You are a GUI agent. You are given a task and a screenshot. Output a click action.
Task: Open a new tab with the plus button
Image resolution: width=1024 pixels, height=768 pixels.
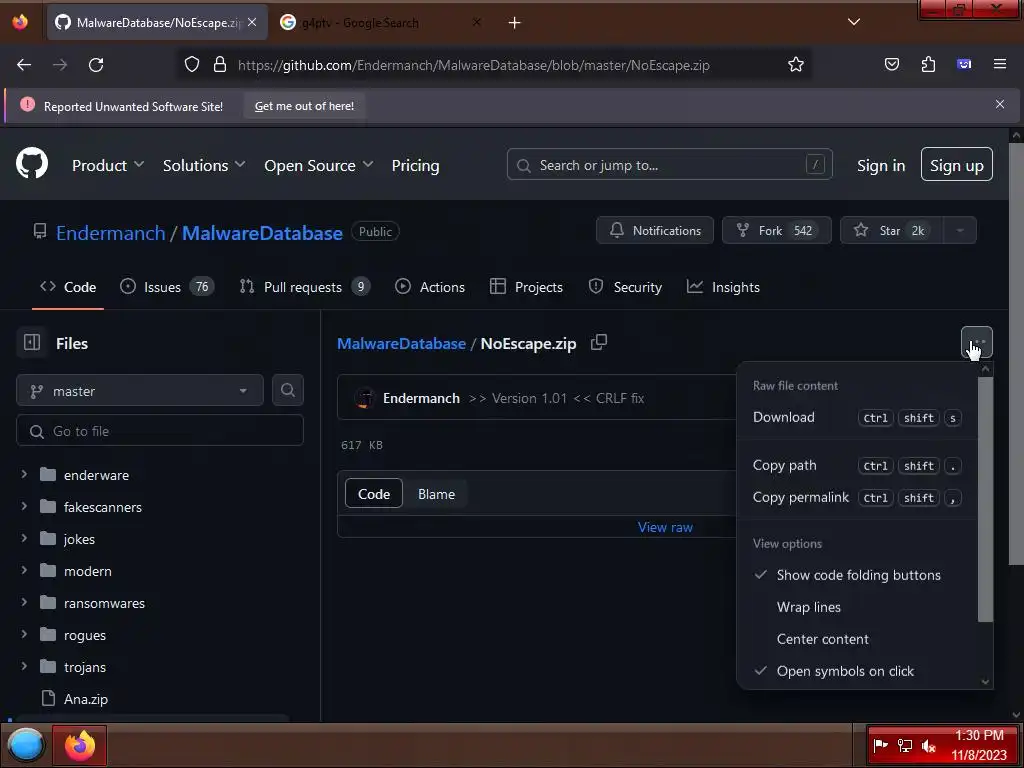(515, 23)
